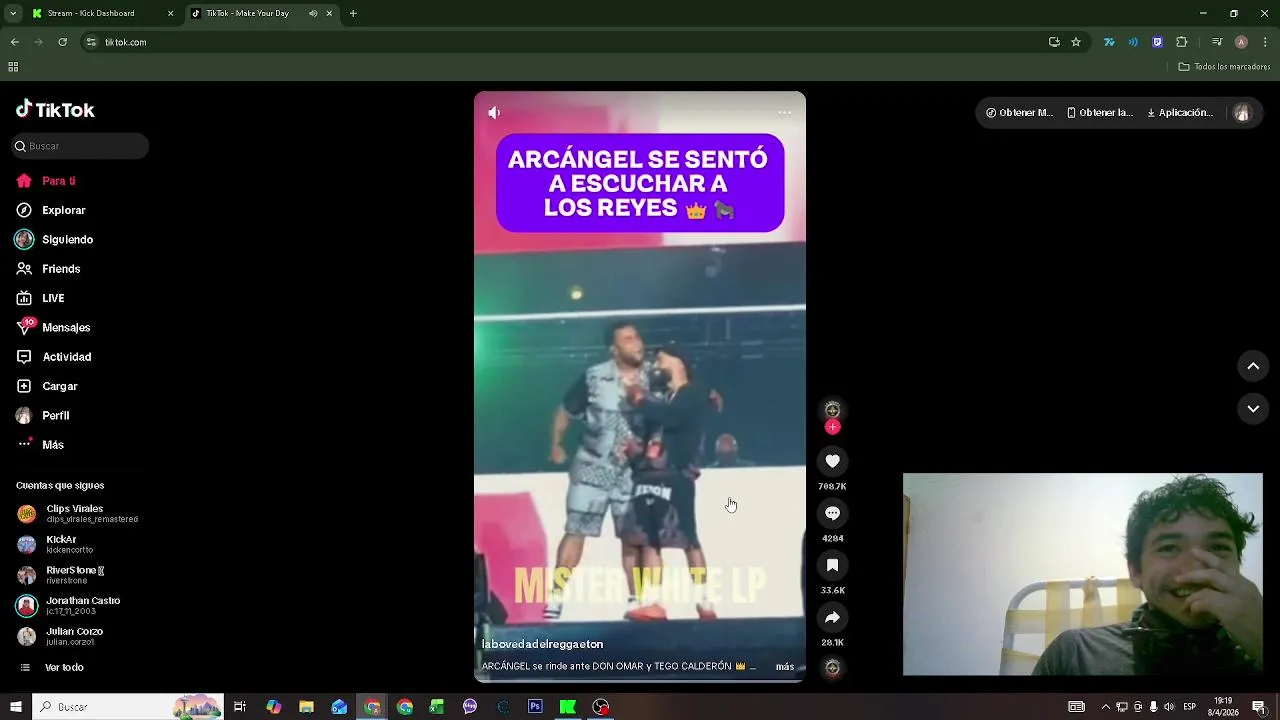Open Todos los marcadores folder

tap(1224, 67)
